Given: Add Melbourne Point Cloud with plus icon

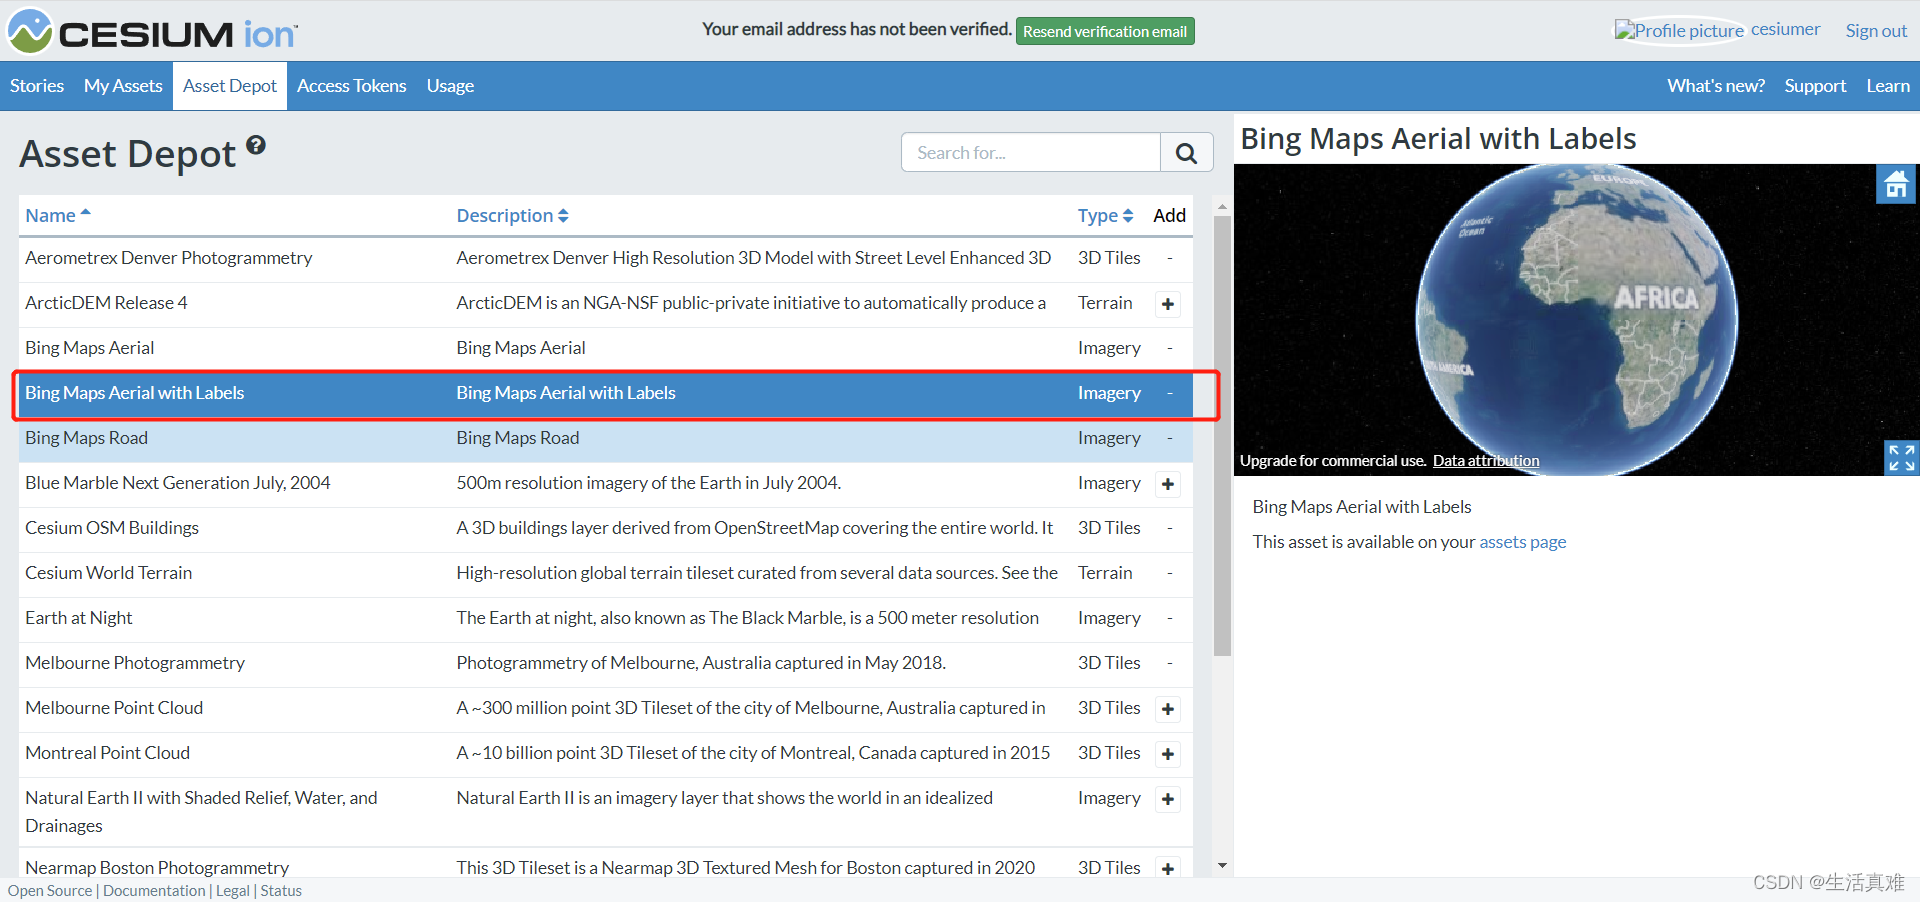Looking at the screenshot, I should pos(1167,709).
